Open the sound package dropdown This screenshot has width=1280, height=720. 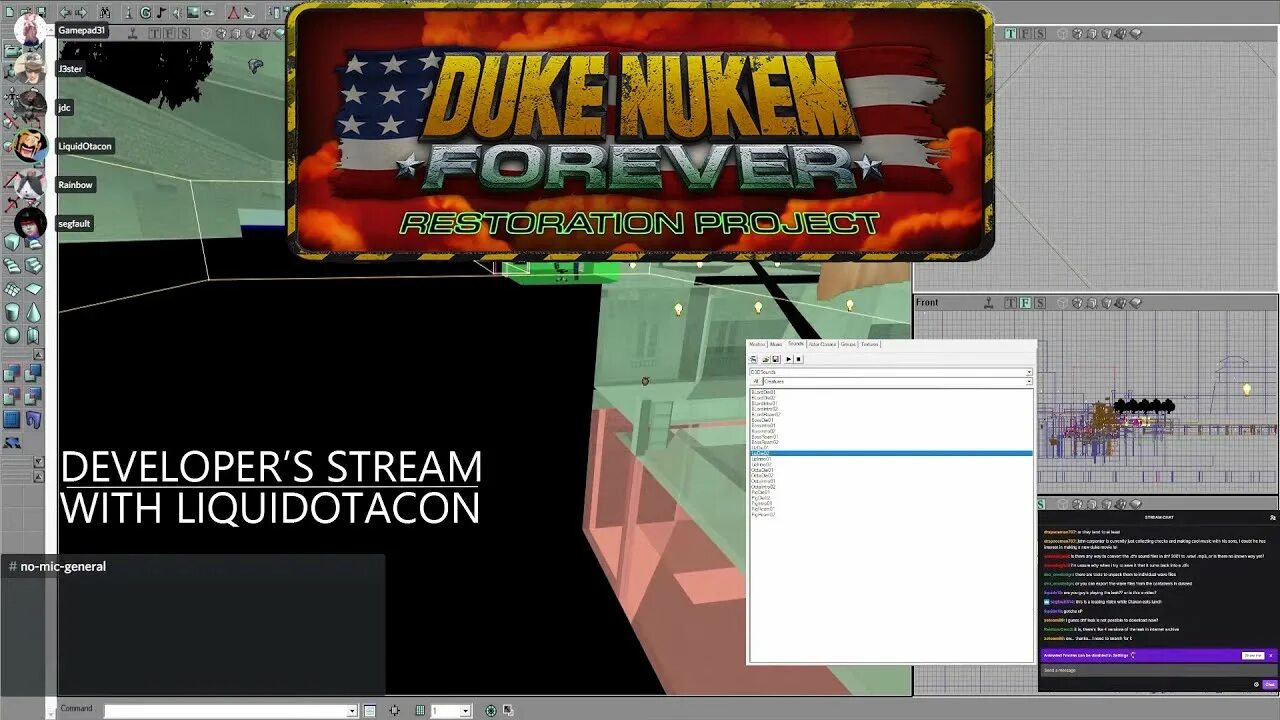(x=1029, y=372)
